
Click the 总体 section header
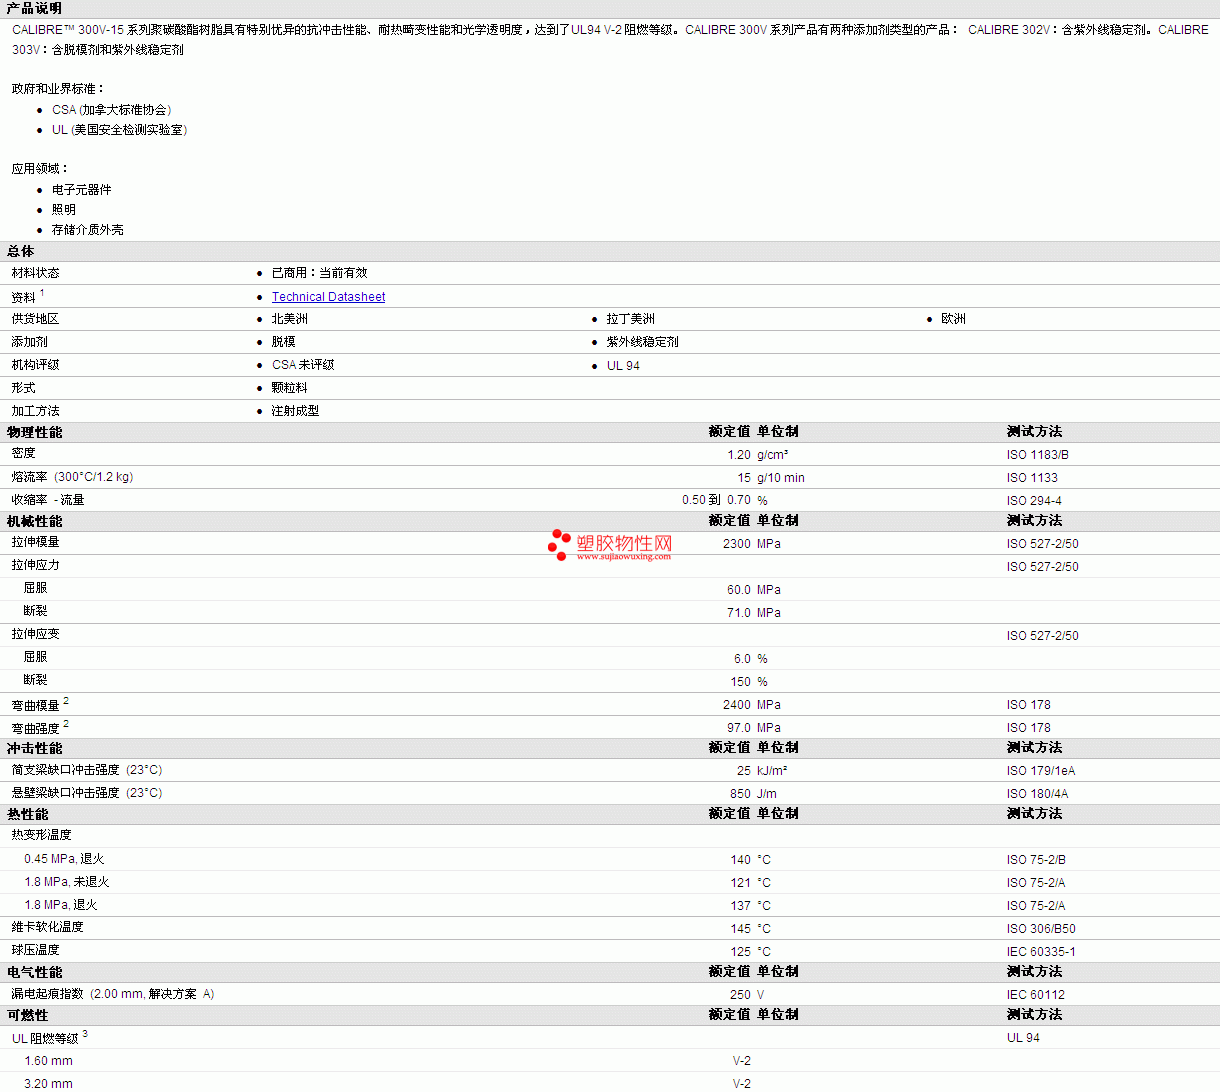click(x=21, y=251)
